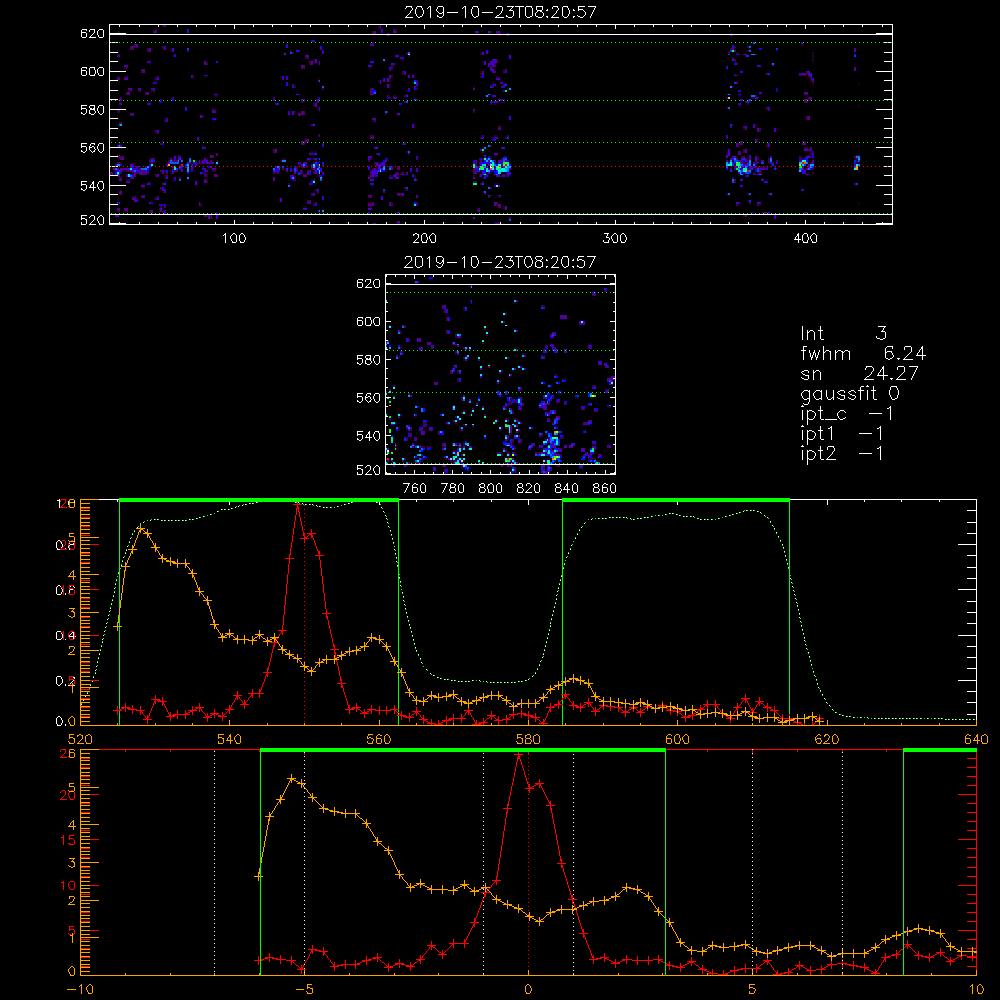This screenshot has height=1000, width=1000.
Task: Click the right thick green bar atop upper profile plot
Action: 676,500
